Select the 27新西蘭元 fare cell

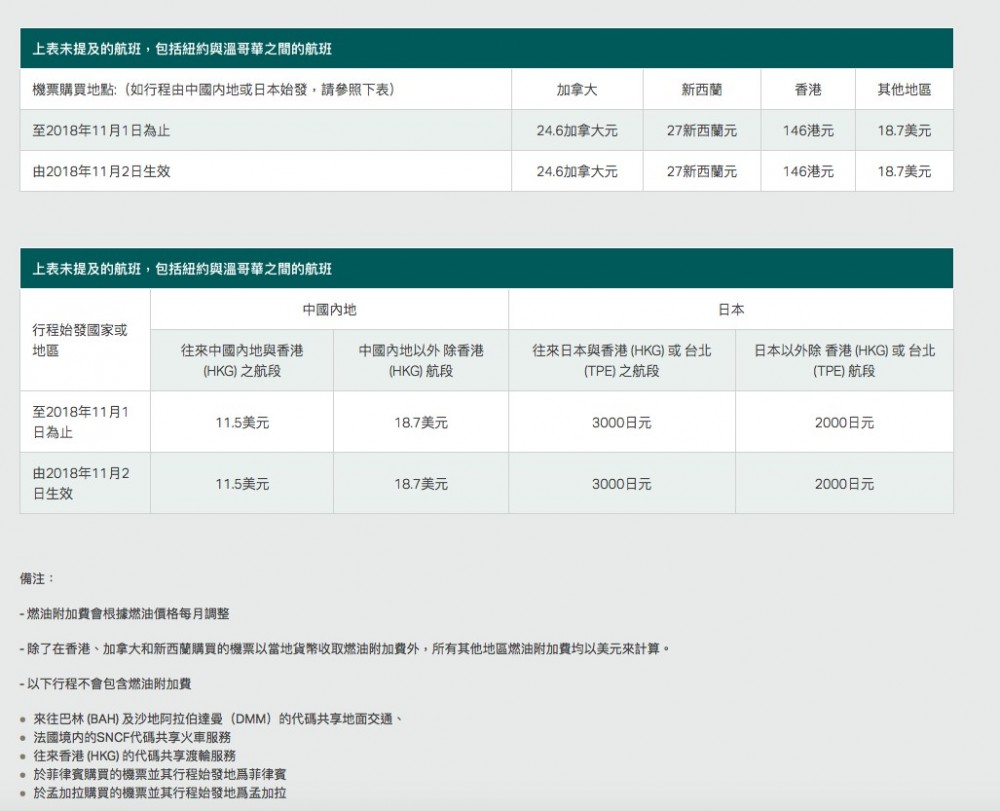[703, 130]
